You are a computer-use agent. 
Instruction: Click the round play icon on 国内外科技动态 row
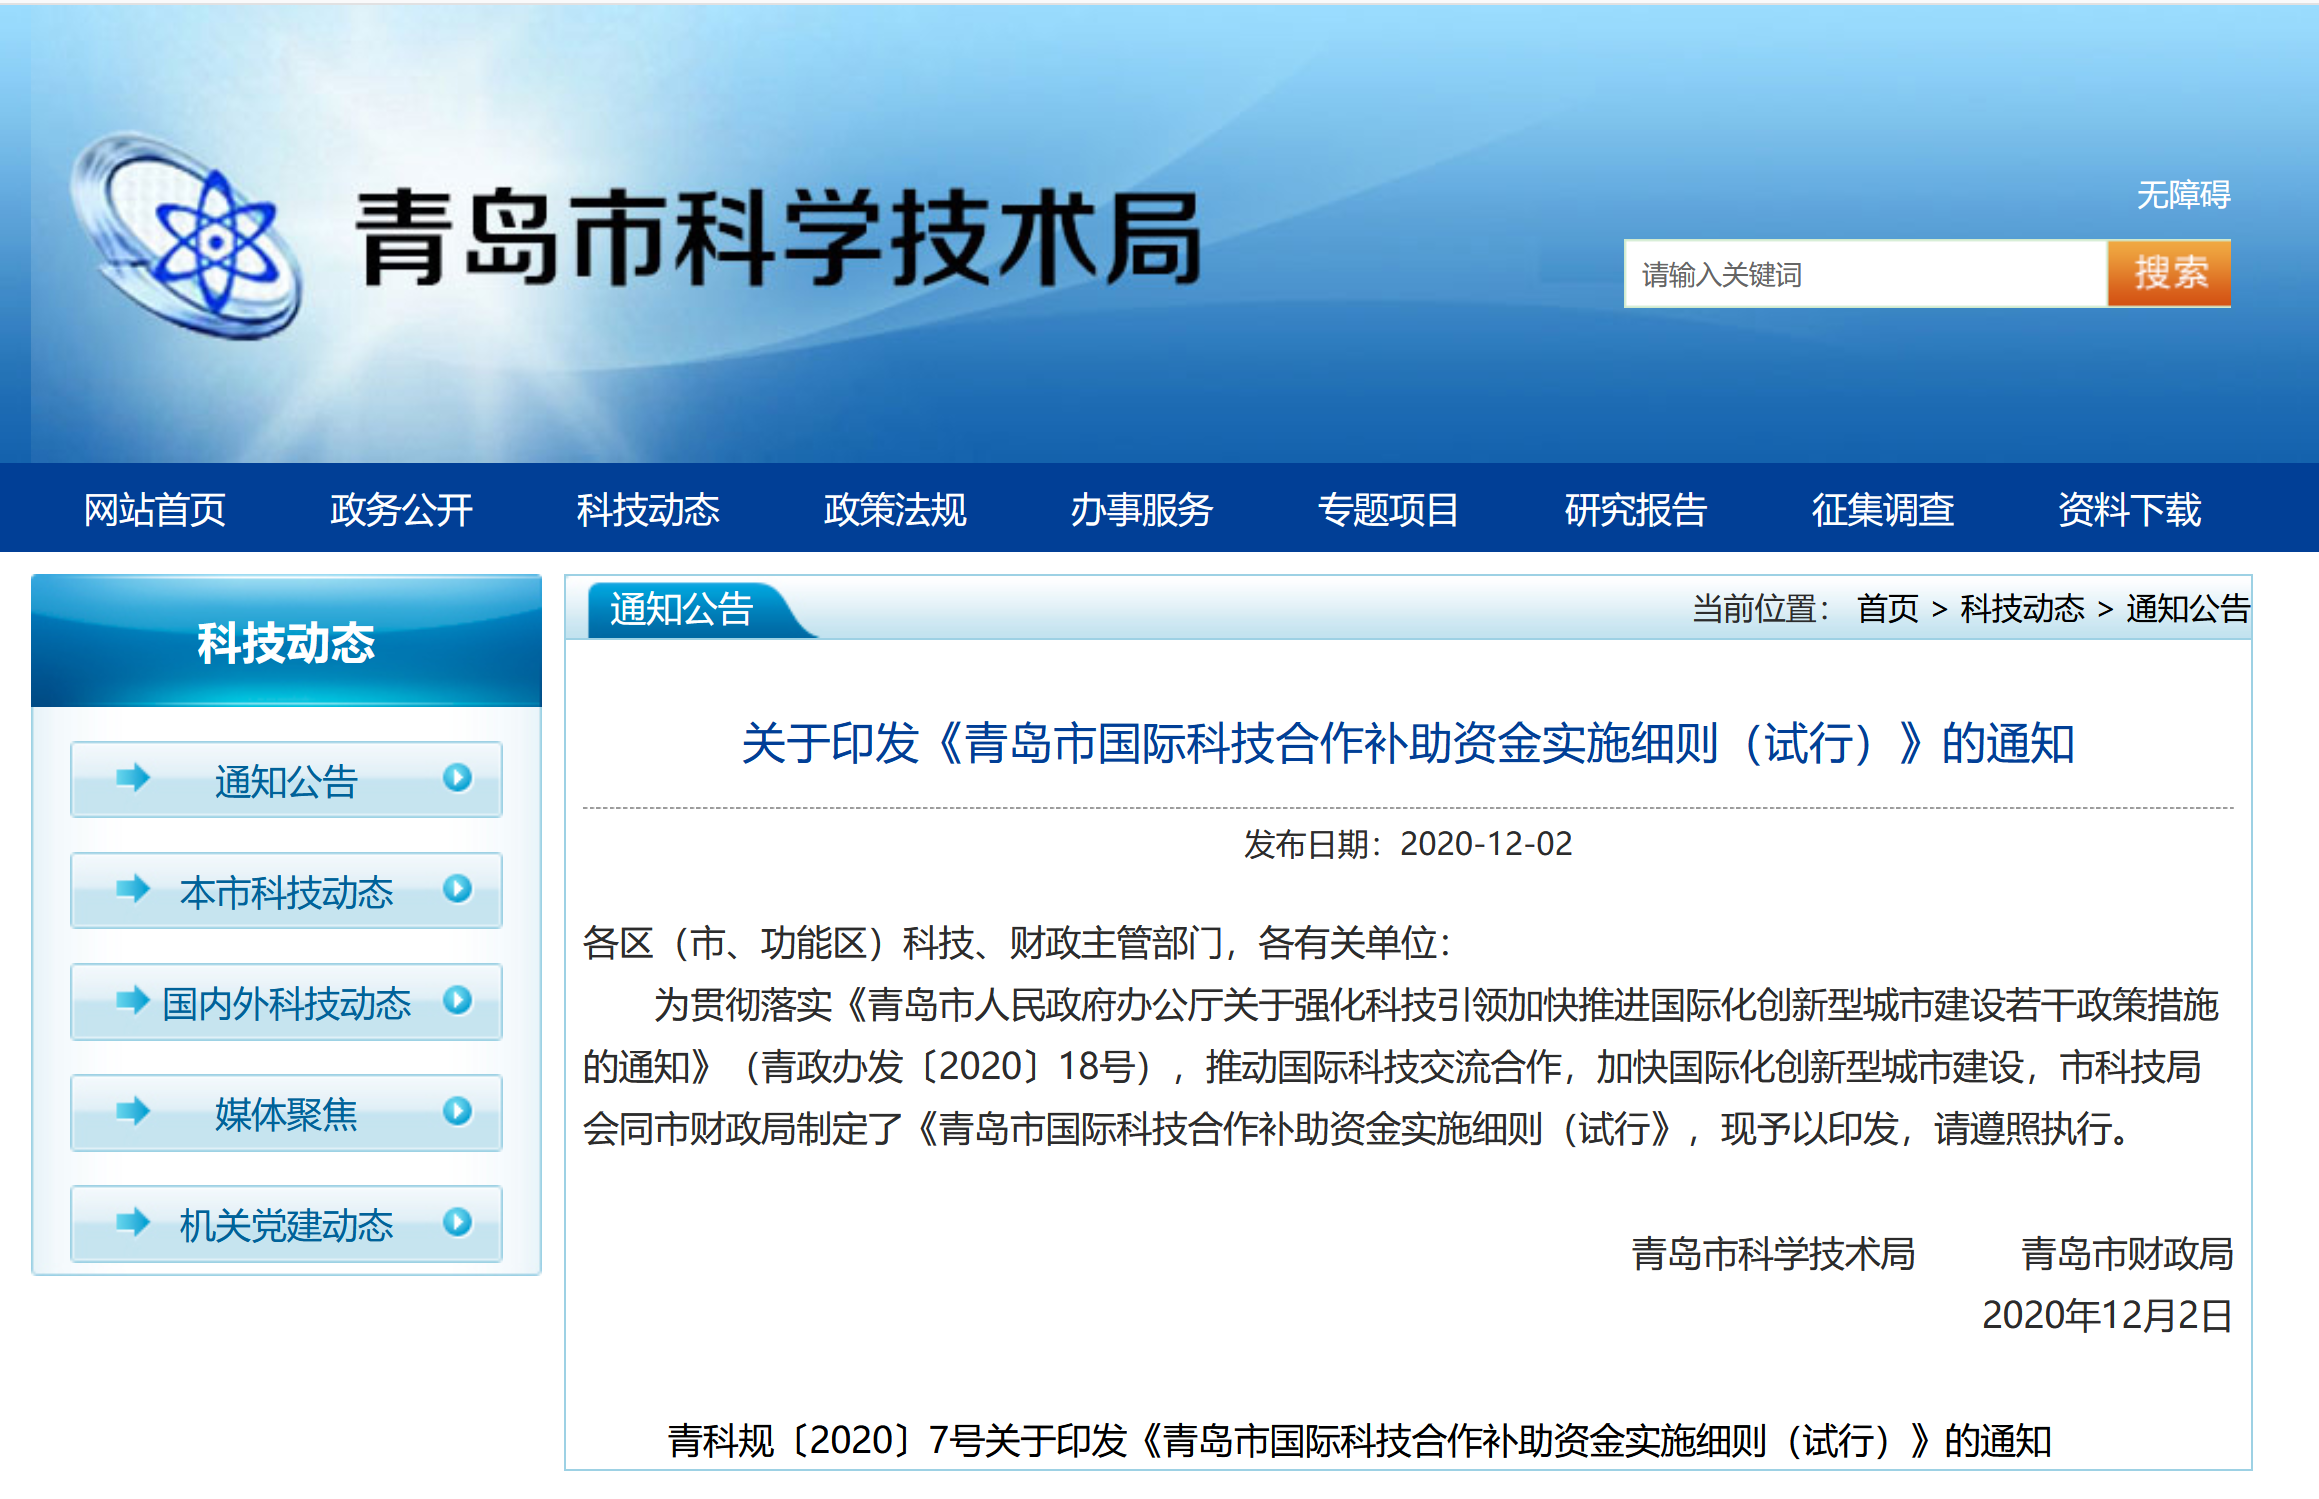(458, 1000)
